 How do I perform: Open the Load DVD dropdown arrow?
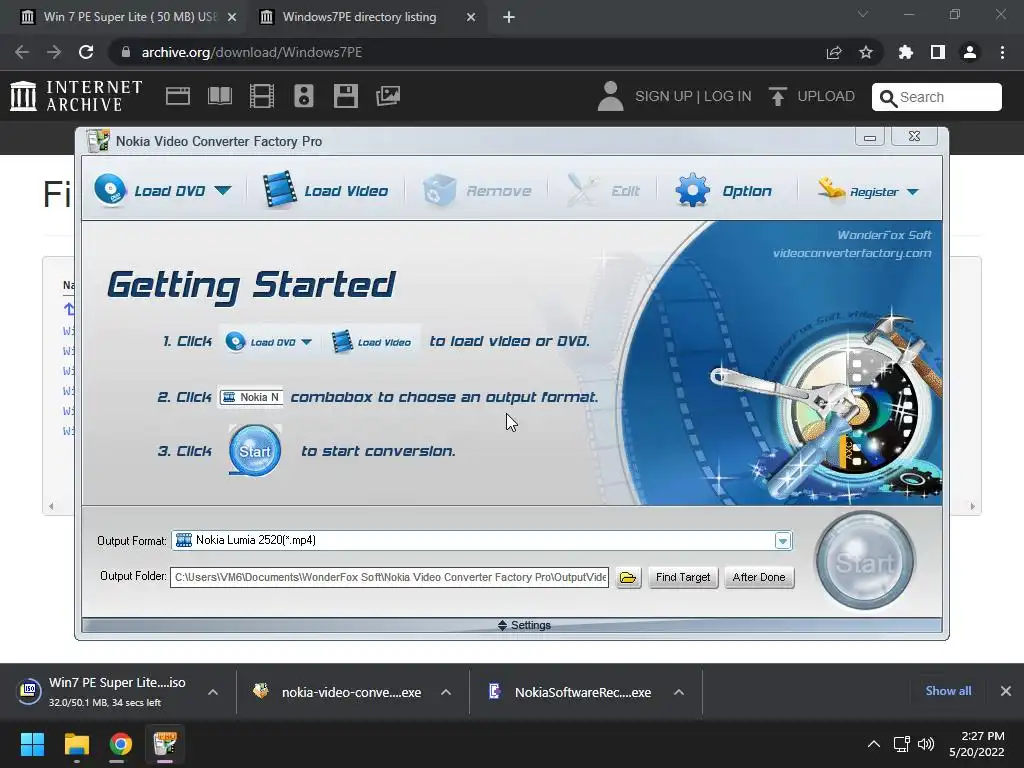pos(223,191)
